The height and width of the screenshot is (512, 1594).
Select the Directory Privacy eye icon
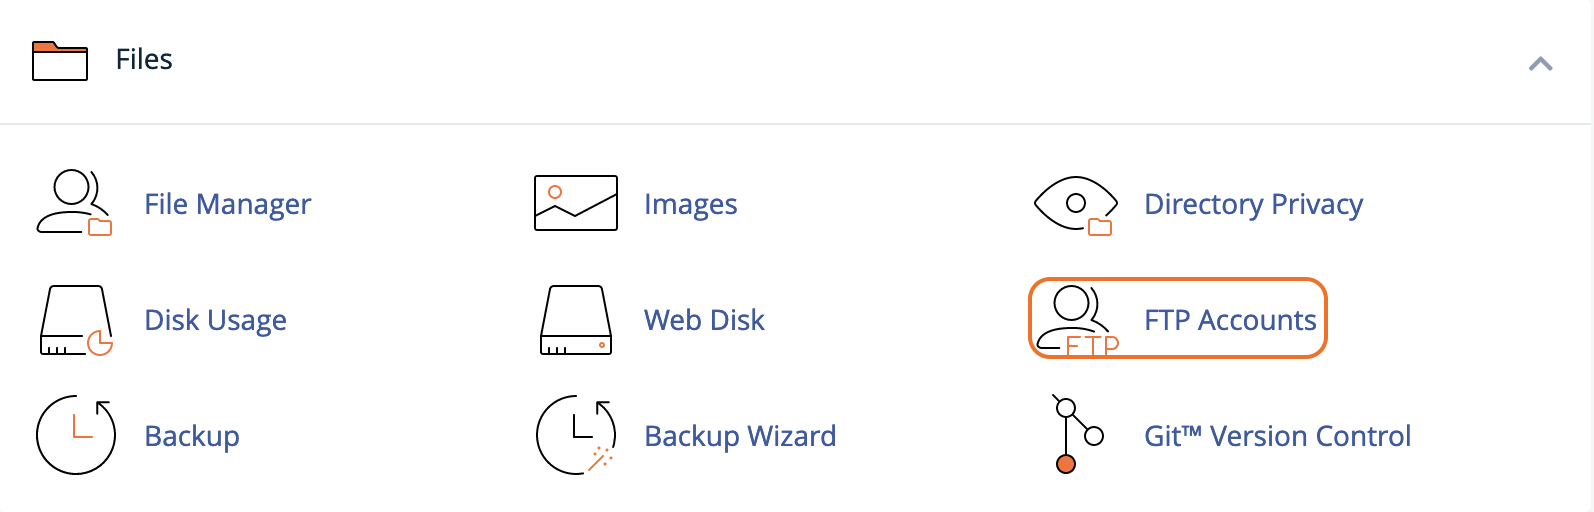click(1075, 205)
